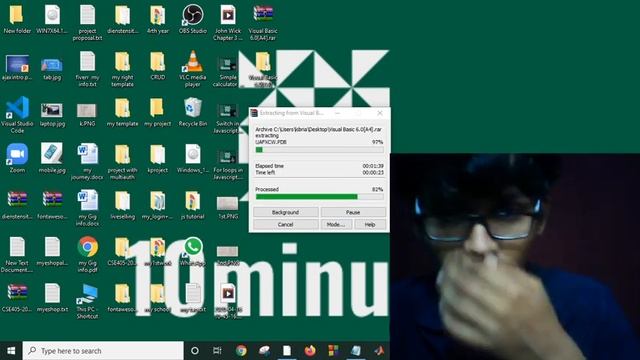This screenshot has width=640, height=360.
Task: Select the New Text Document file
Action: pos(17,255)
